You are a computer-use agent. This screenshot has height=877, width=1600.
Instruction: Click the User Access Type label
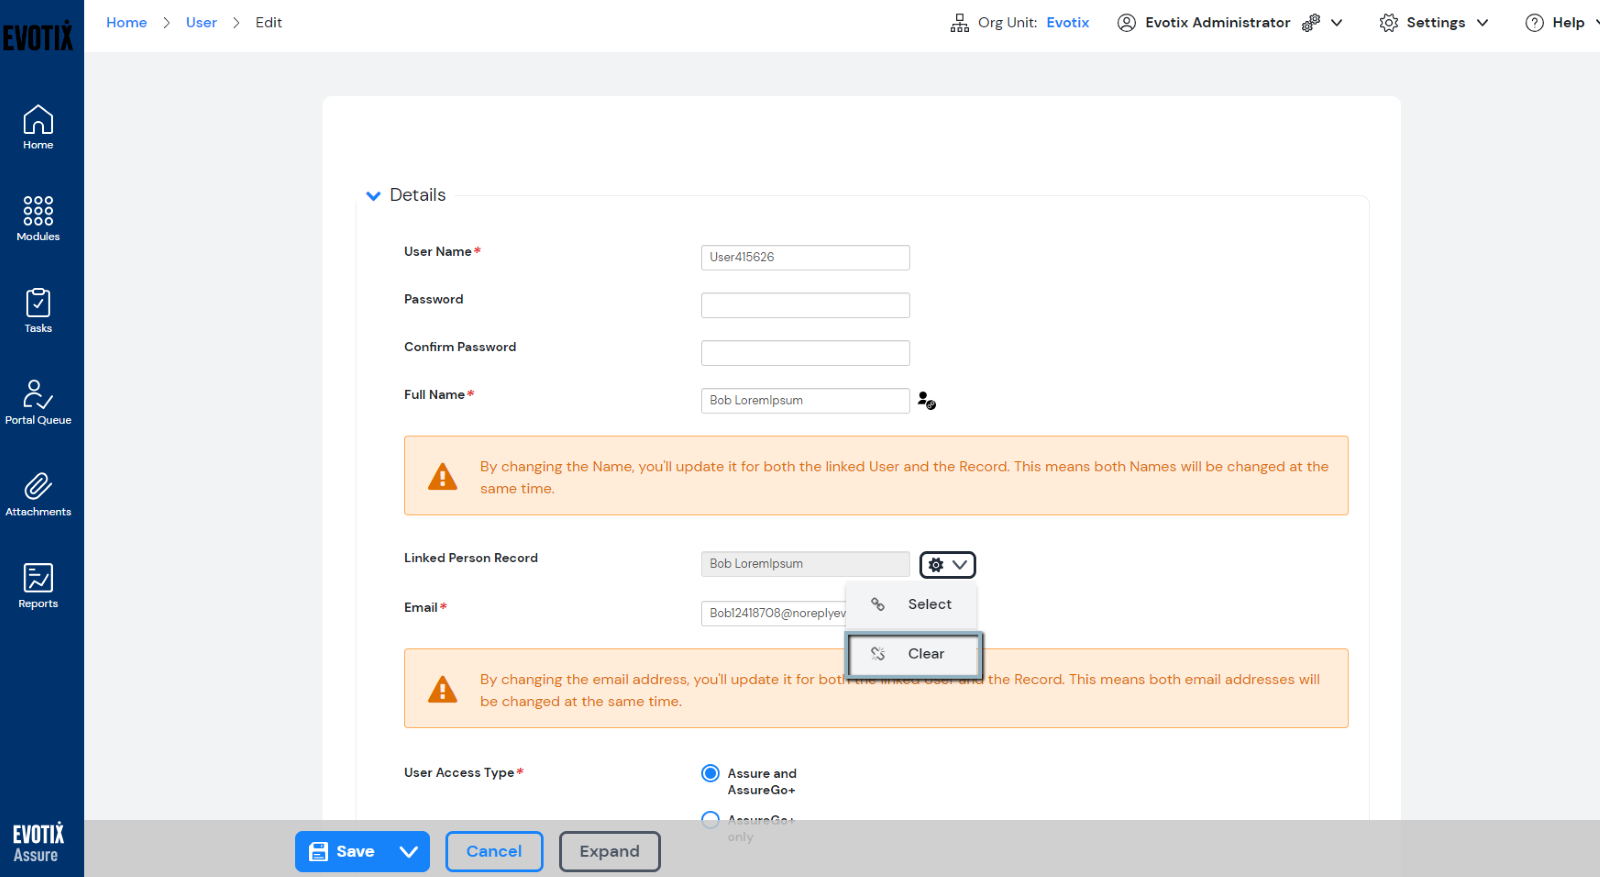tap(459, 773)
